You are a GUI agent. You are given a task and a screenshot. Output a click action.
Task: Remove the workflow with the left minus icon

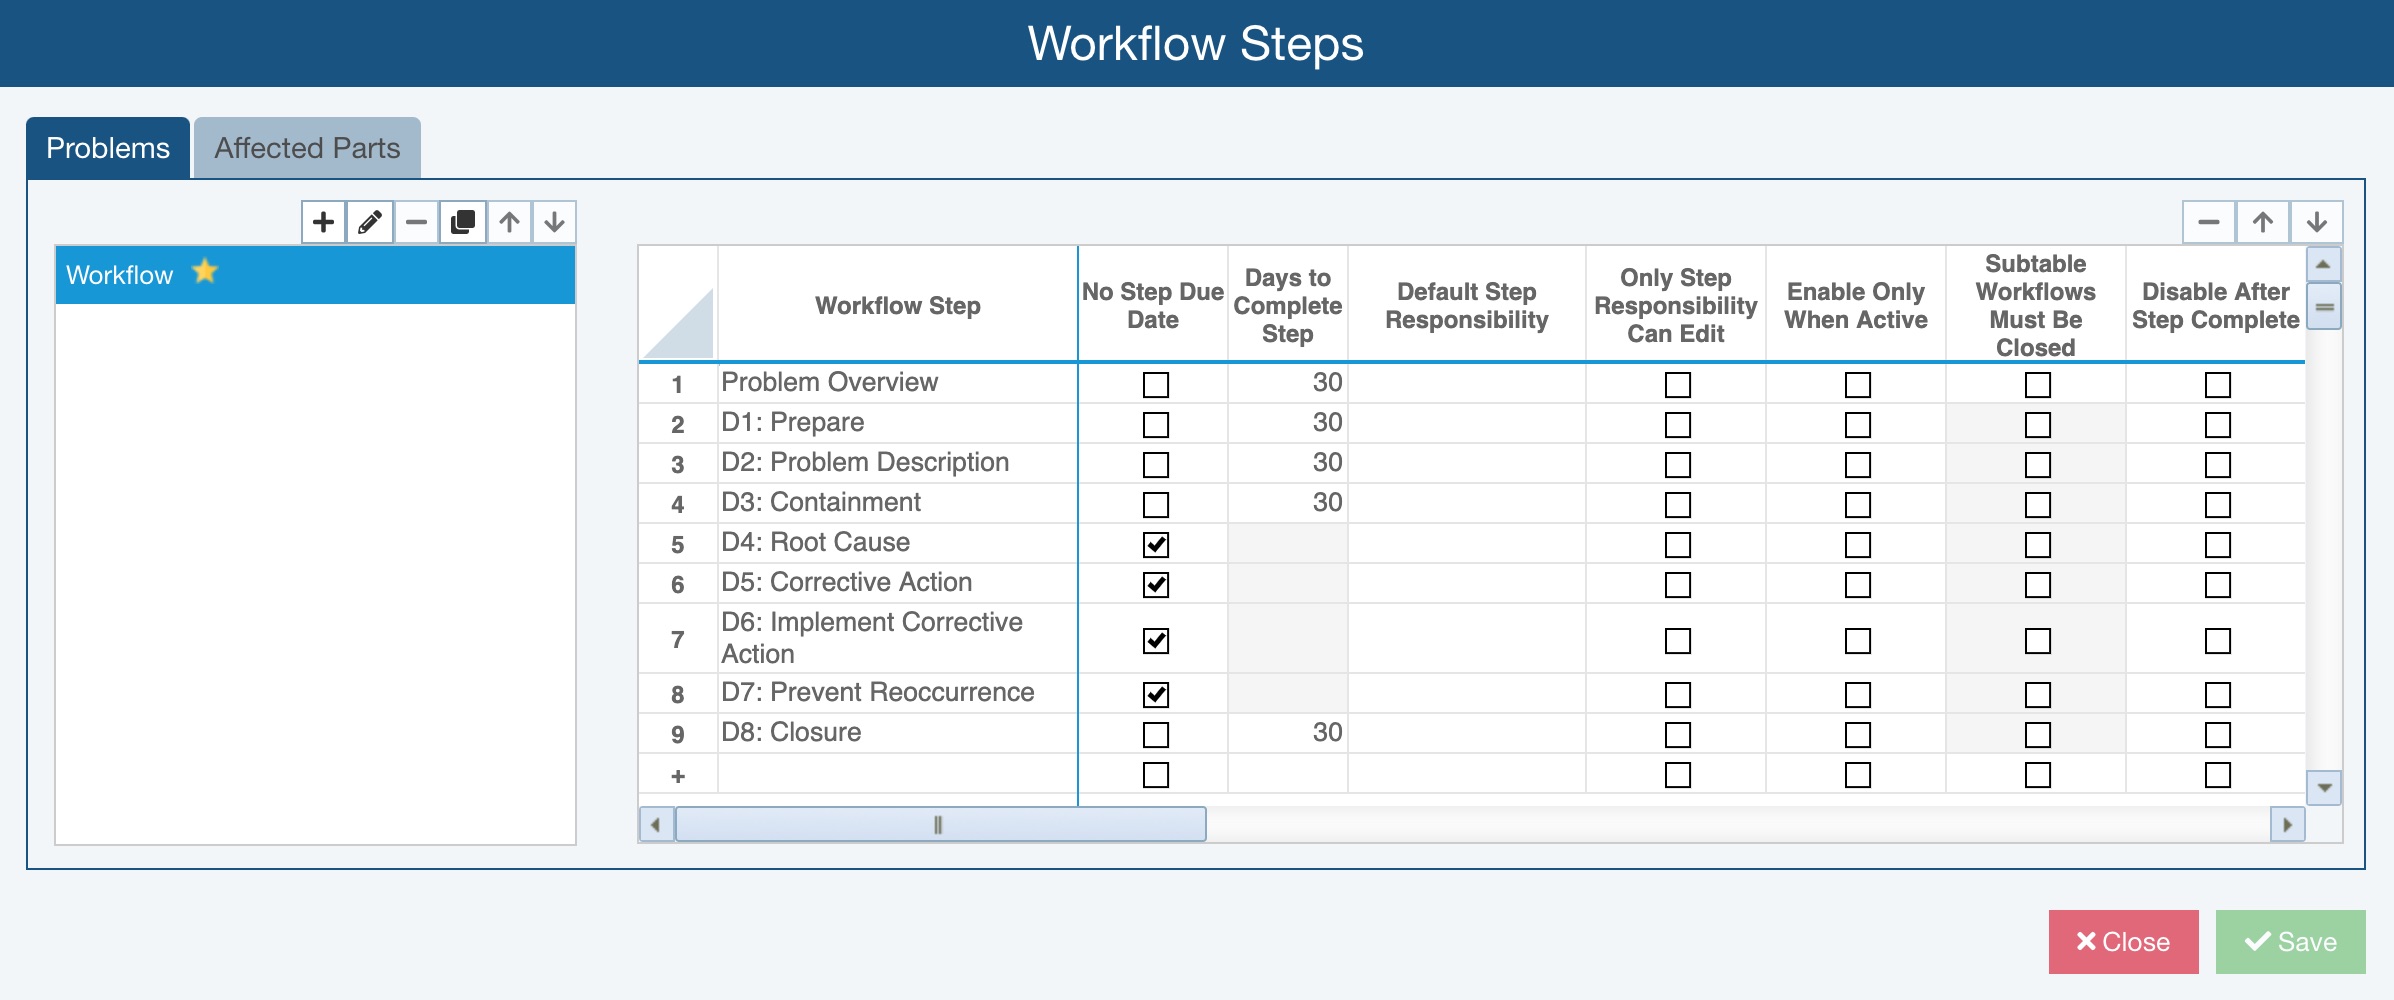pos(416,222)
